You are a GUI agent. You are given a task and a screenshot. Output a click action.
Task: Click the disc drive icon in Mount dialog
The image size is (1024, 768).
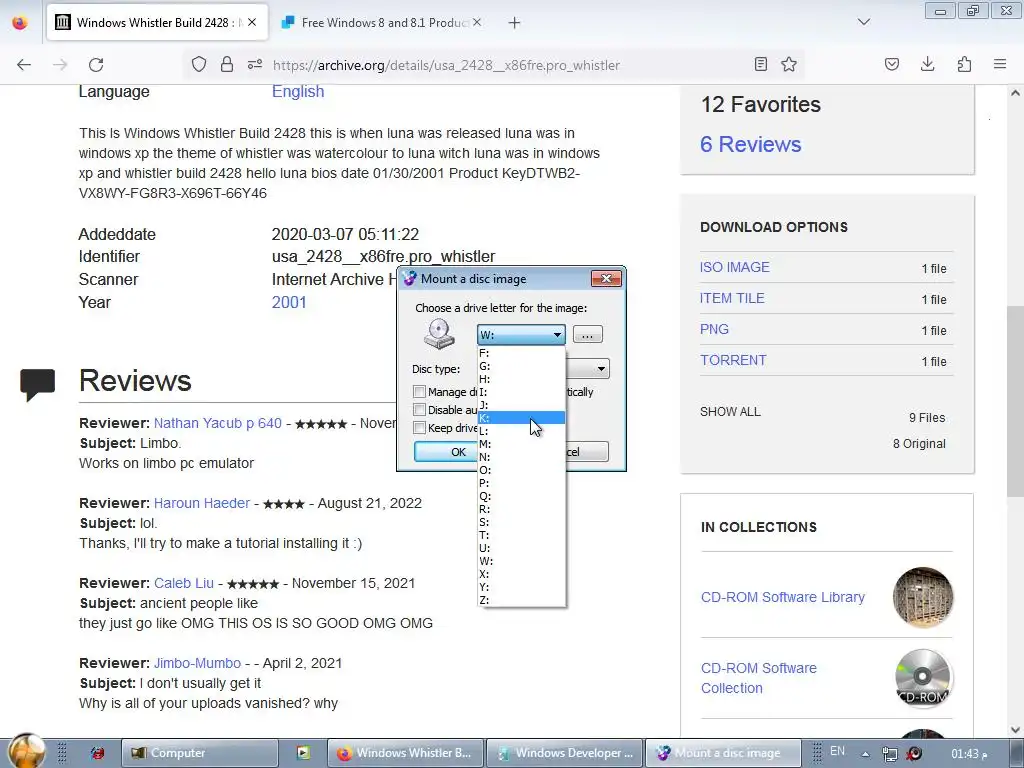tap(439, 334)
